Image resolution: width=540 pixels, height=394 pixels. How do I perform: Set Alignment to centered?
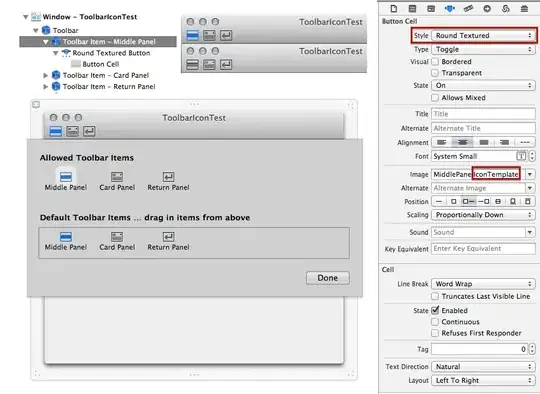463,142
